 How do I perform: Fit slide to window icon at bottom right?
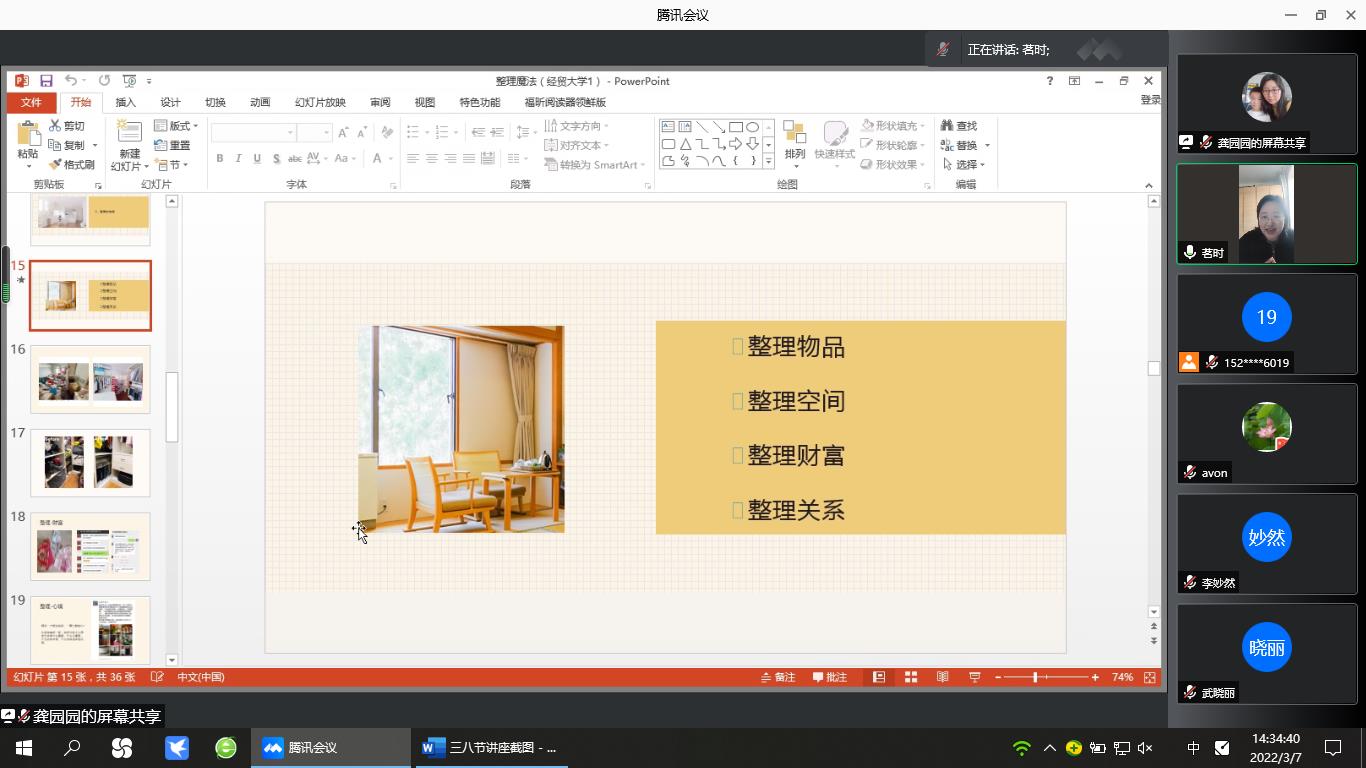(1150, 677)
